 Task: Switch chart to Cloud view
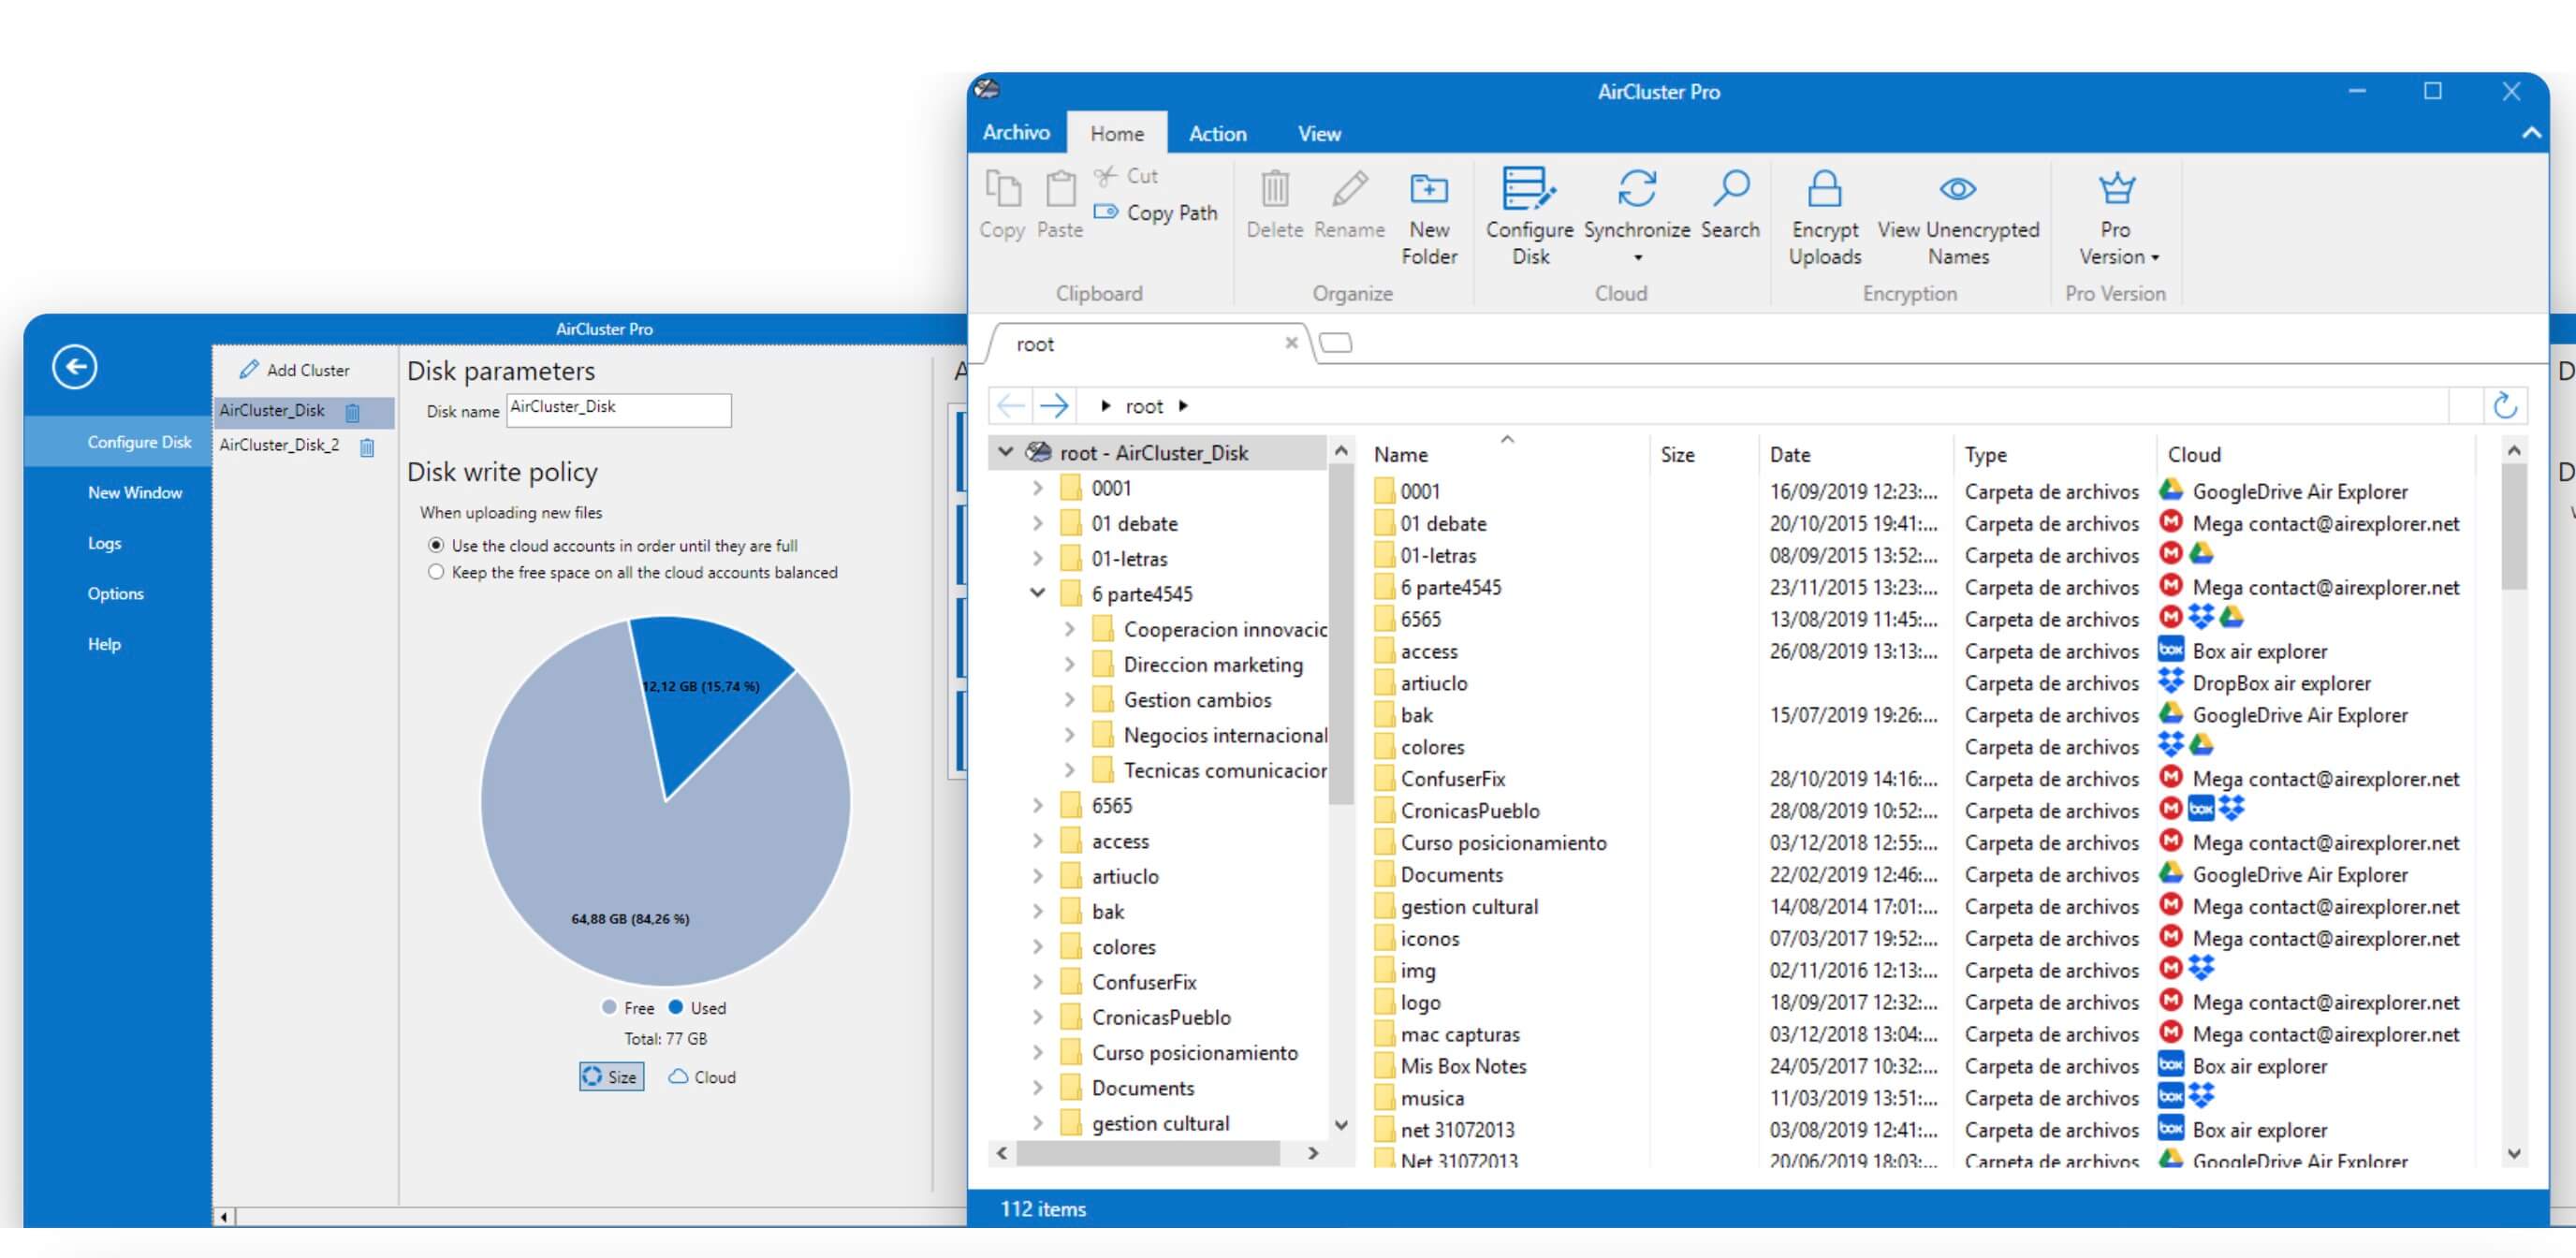pyautogui.click(x=702, y=1077)
